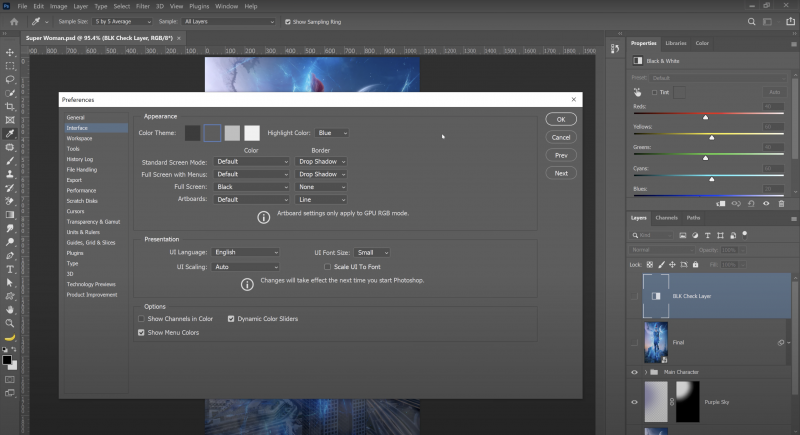
Task: Select the Gradient tool
Action: pos(10,215)
